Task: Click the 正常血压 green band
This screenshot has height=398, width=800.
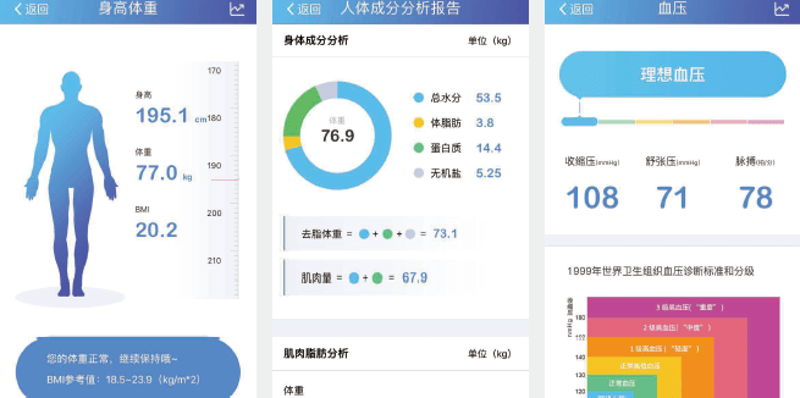Action: [x=622, y=383]
